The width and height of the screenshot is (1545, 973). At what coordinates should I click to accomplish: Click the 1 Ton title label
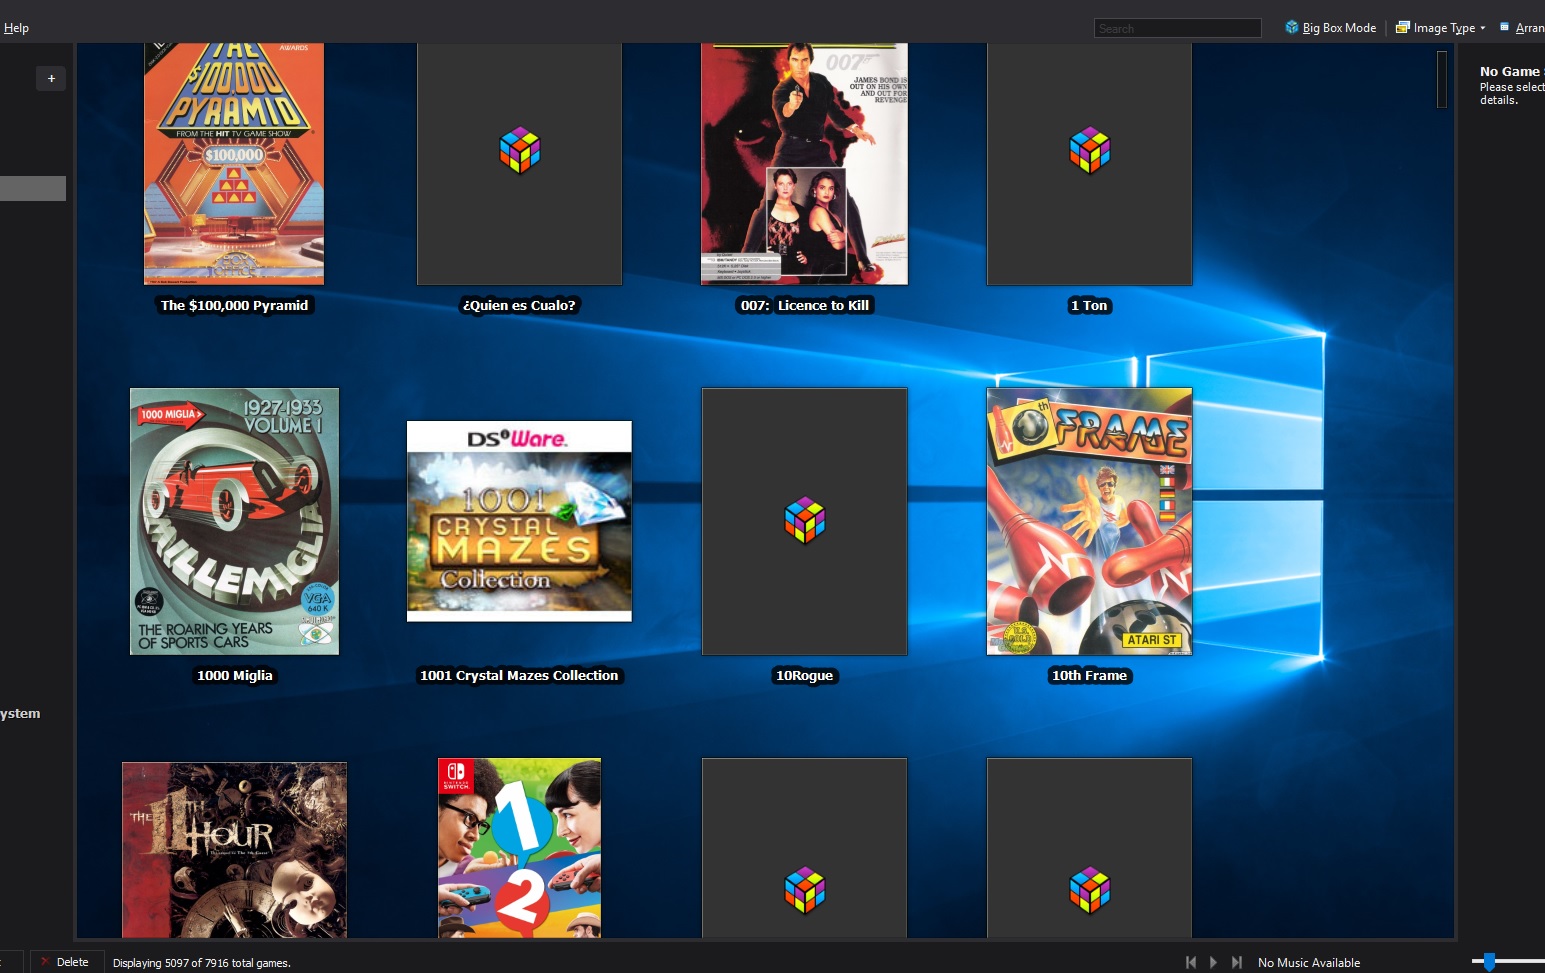coord(1089,305)
